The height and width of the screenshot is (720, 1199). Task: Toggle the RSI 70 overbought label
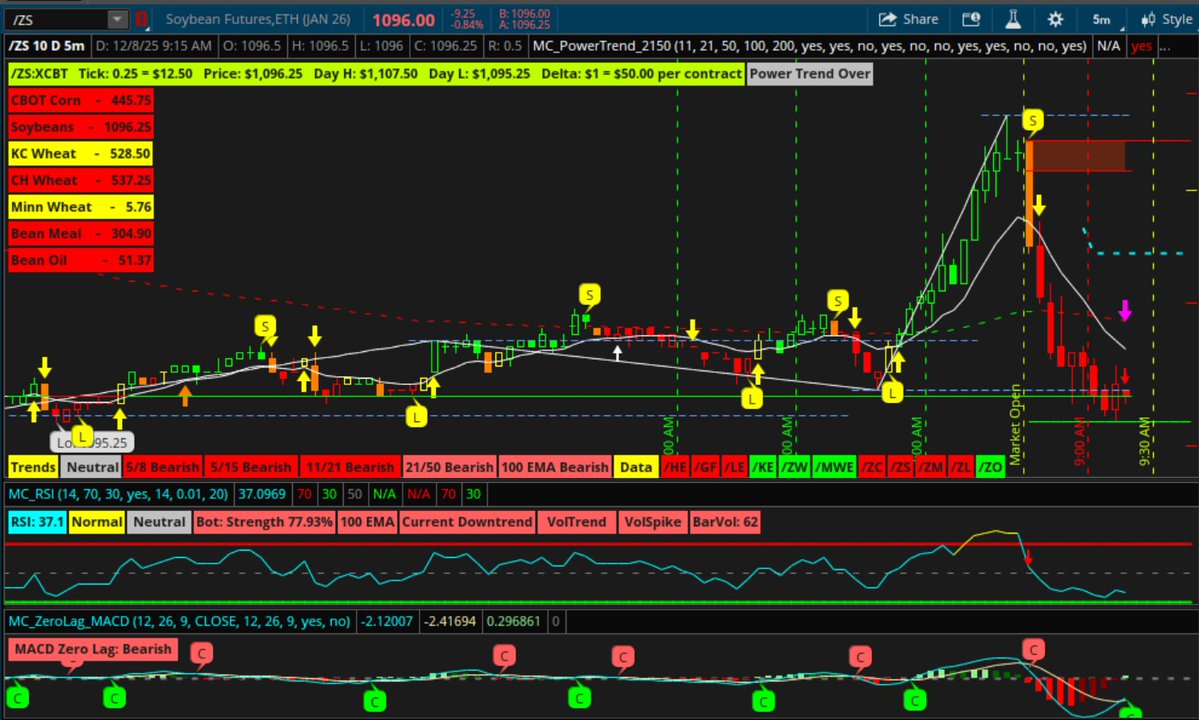[304, 494]
